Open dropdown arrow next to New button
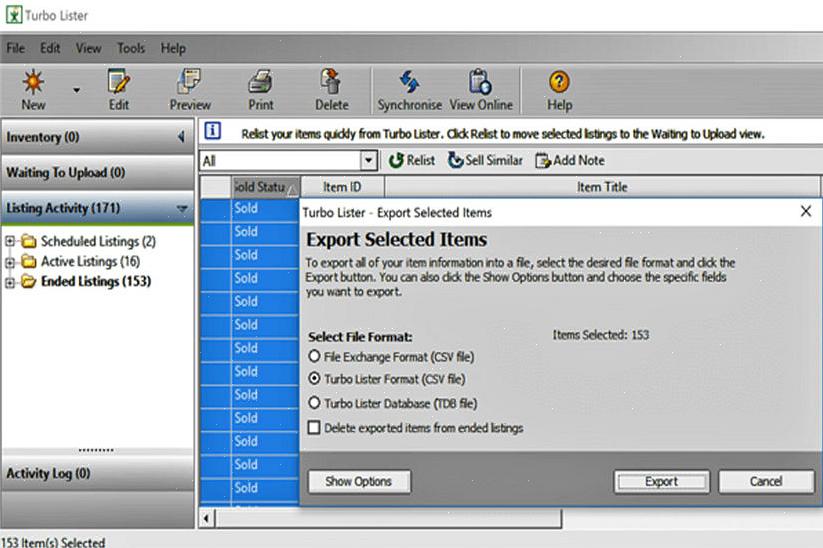823x548 pixels. click(76, 90)
